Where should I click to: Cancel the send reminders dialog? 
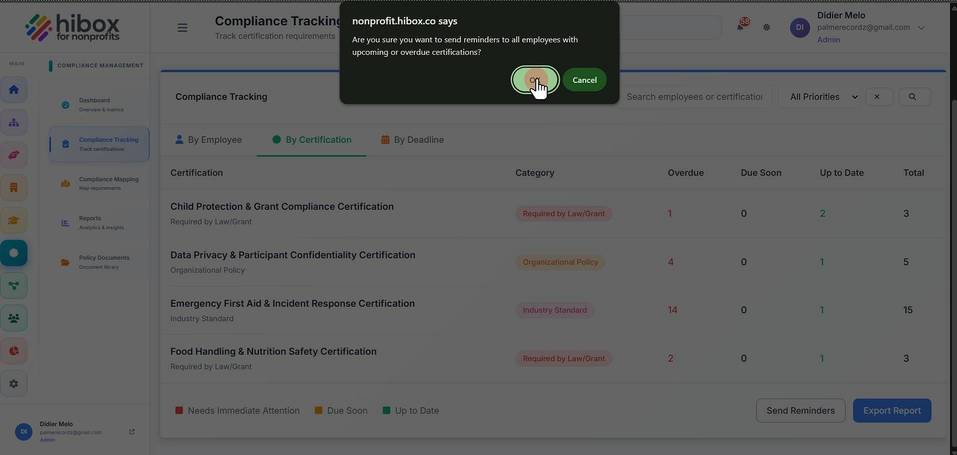(x=584, y=80)
